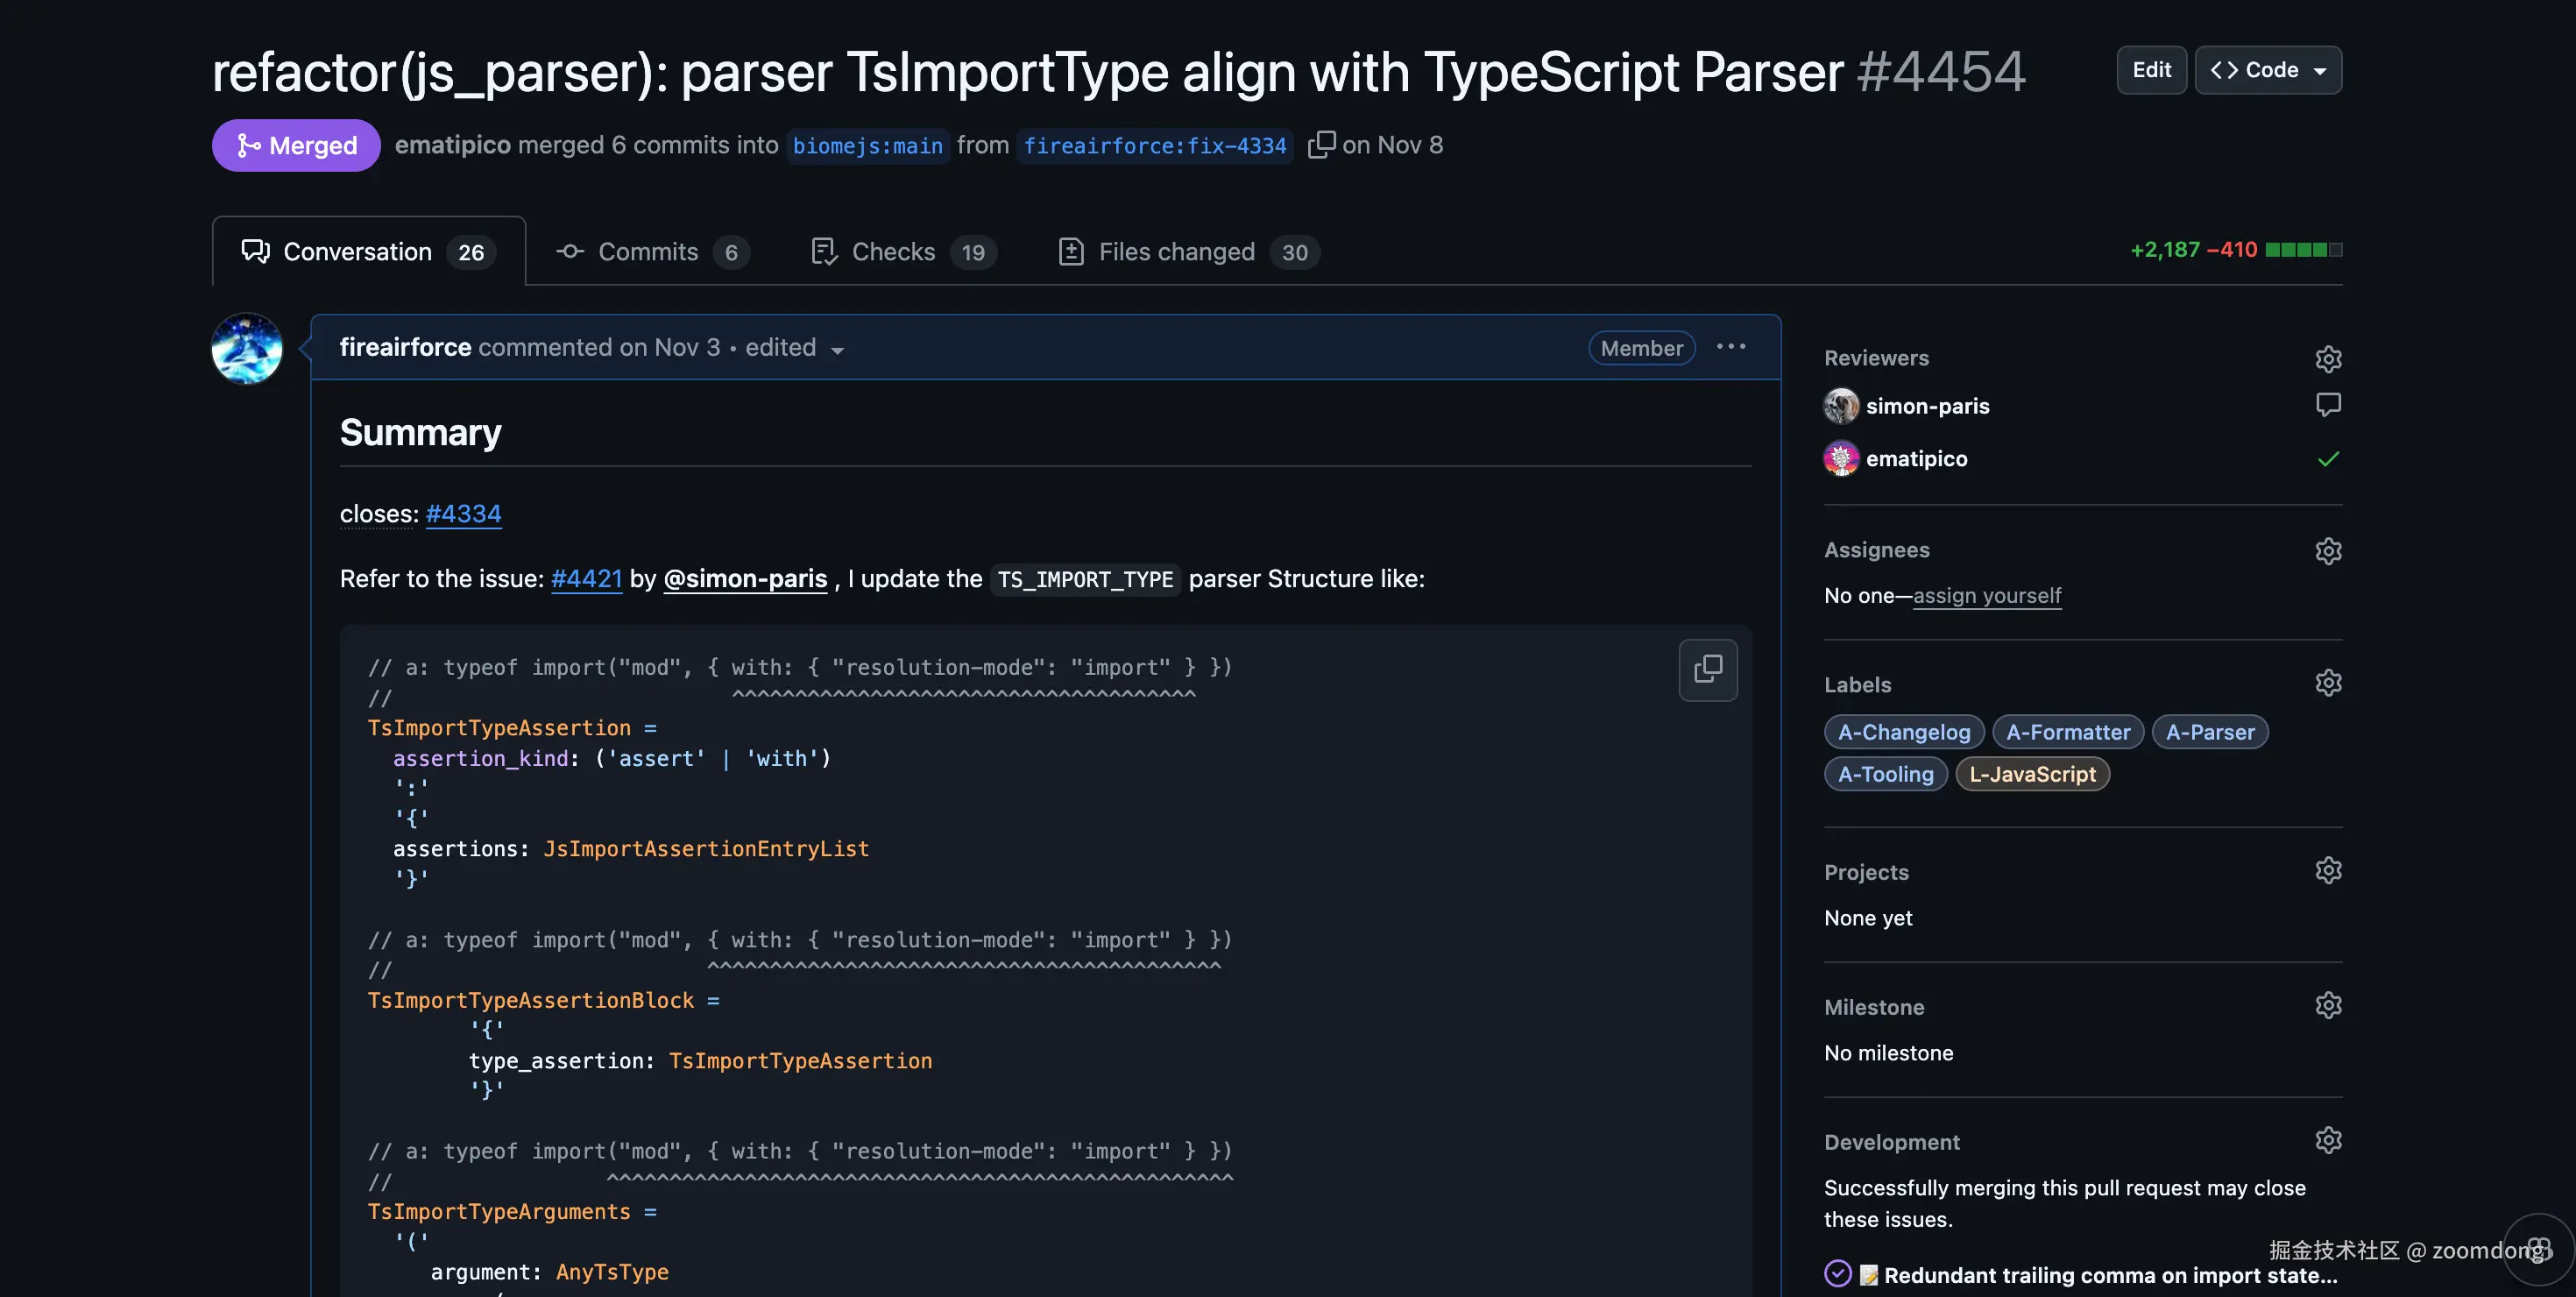Copy the fireairforce:fix-4334 branch name icon
The width and height of the screenshot is (2576, 1297).
[1320, 145]
